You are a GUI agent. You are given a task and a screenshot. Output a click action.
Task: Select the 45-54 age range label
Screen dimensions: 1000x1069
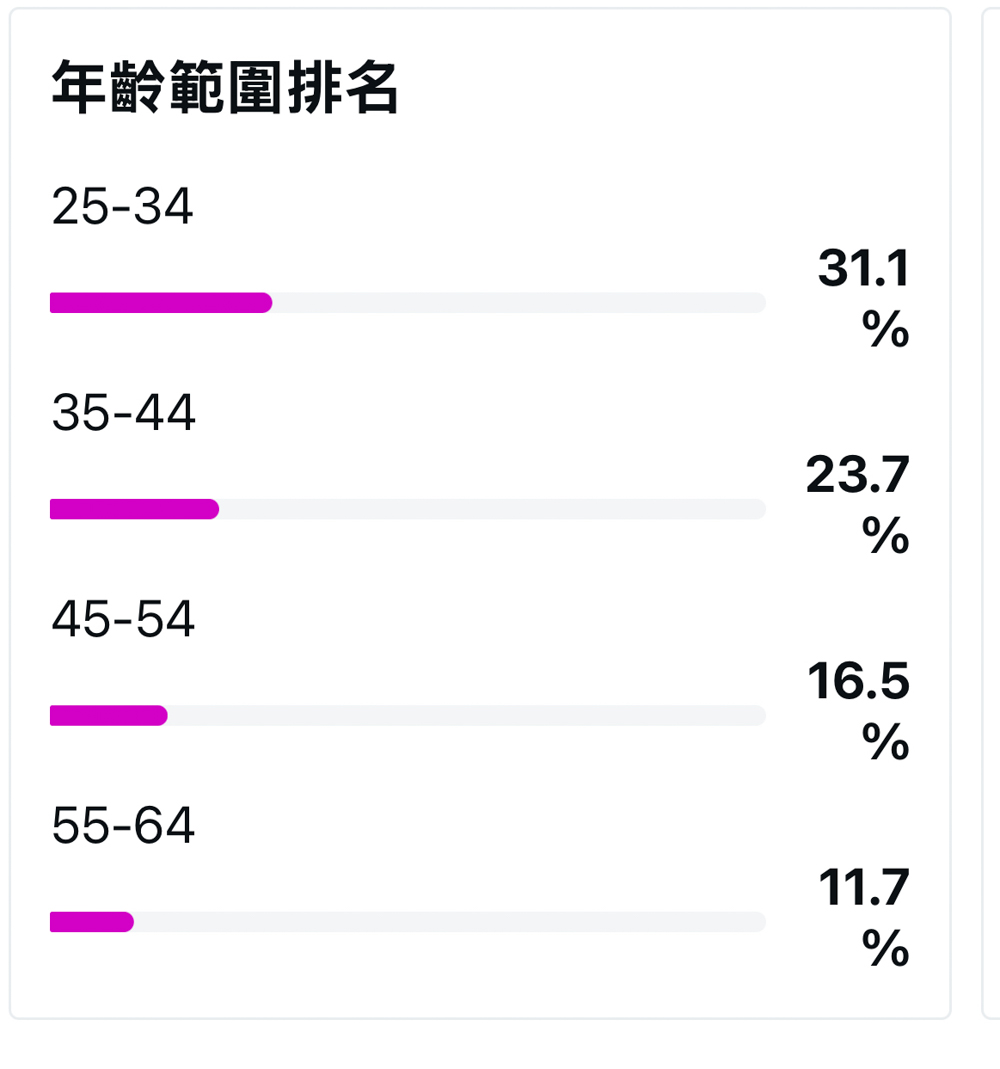(123, 619)
